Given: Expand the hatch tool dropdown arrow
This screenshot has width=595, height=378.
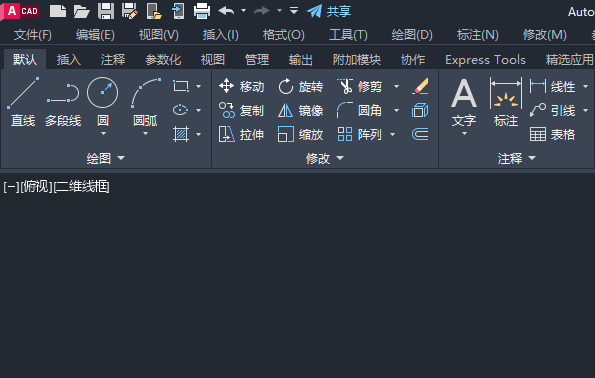Looking at the screenshot, I should [198, 134].
